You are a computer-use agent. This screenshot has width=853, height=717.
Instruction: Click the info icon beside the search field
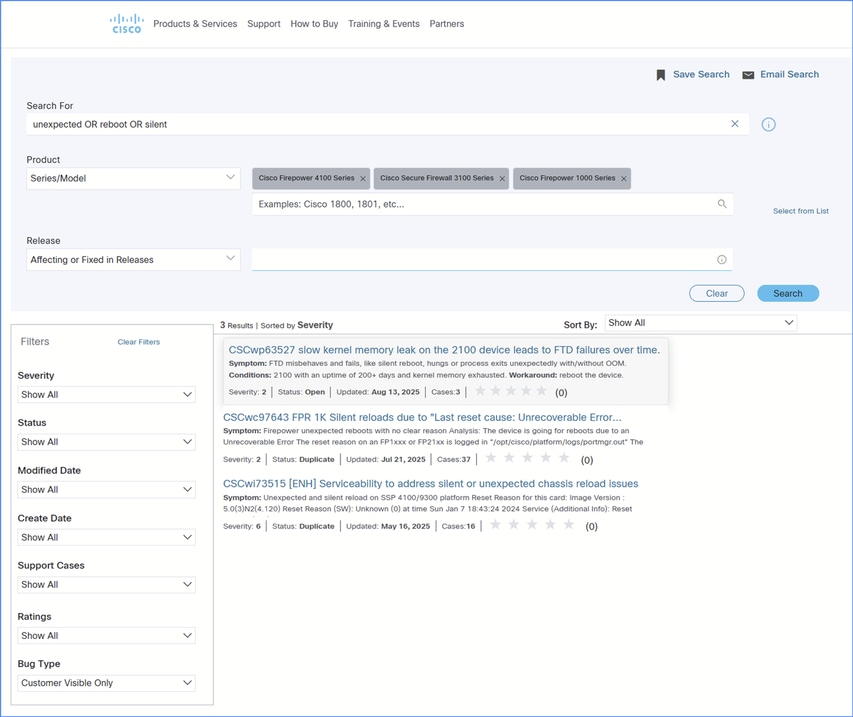coord(769,125)
